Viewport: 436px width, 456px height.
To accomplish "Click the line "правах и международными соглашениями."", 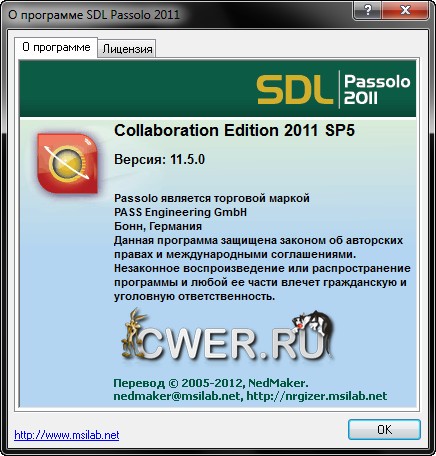I will pyautogui.click(x=235, y=254).
